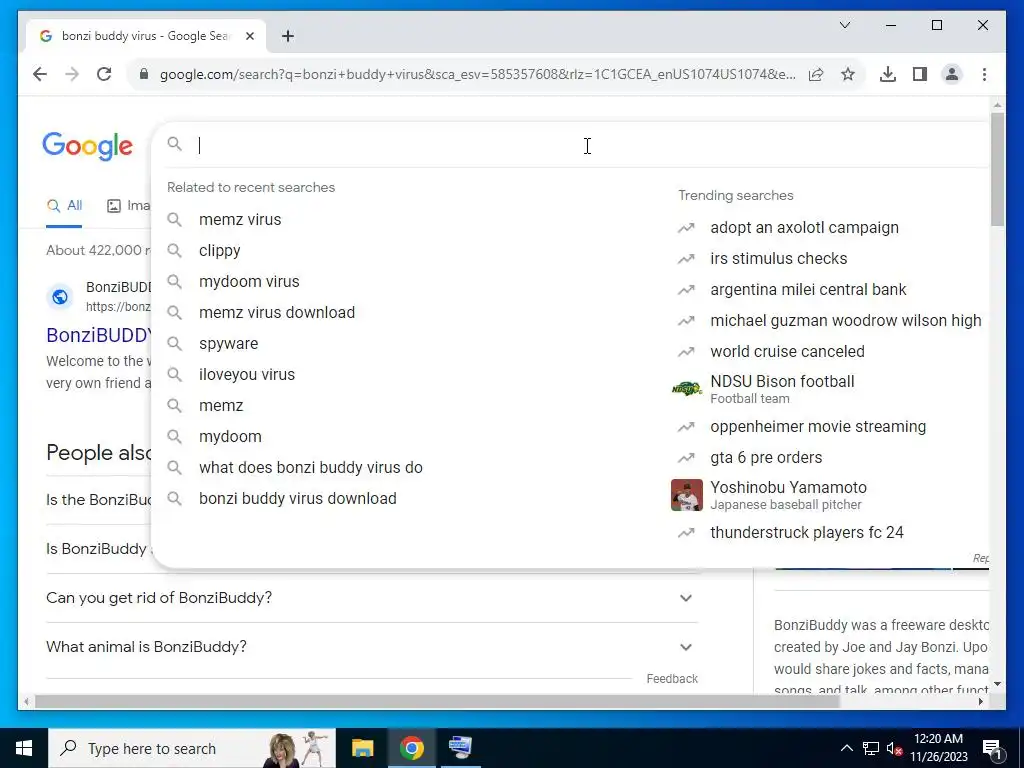Screen dimensions: 1024x768
Task: Open the Chrome downloads icon
Action: point(888,74)
